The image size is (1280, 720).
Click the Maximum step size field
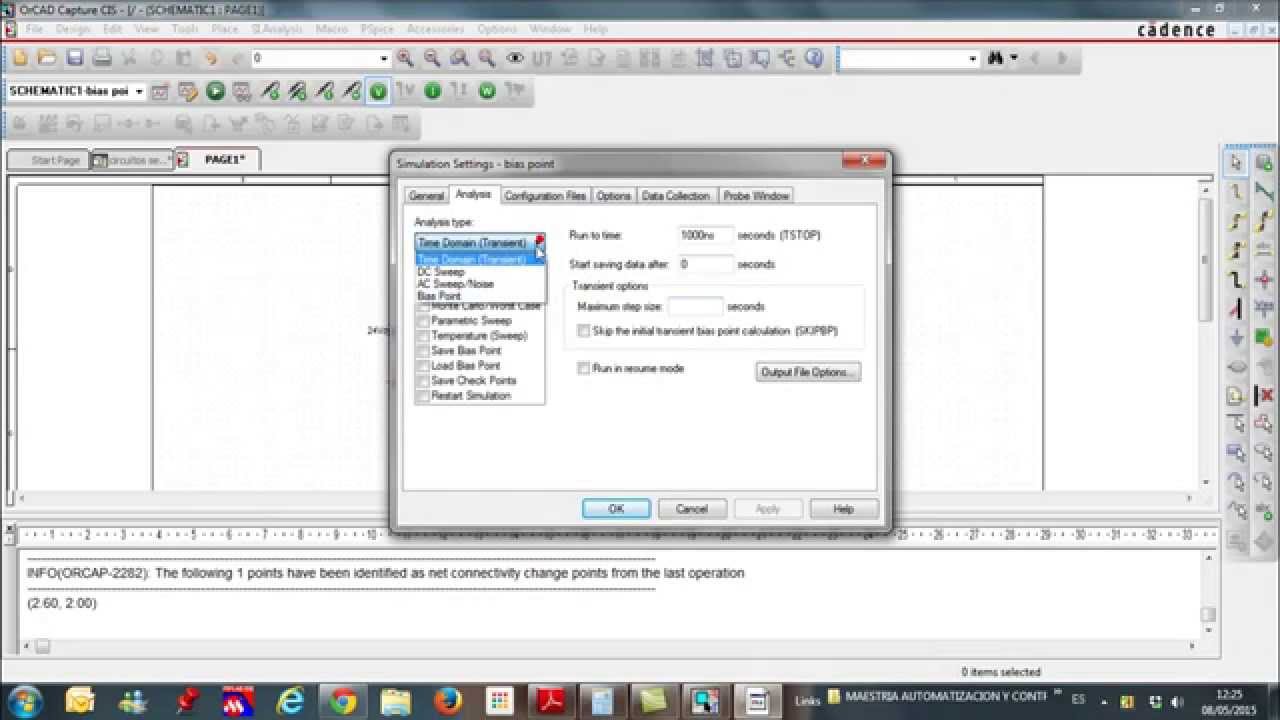click(695, 307)
